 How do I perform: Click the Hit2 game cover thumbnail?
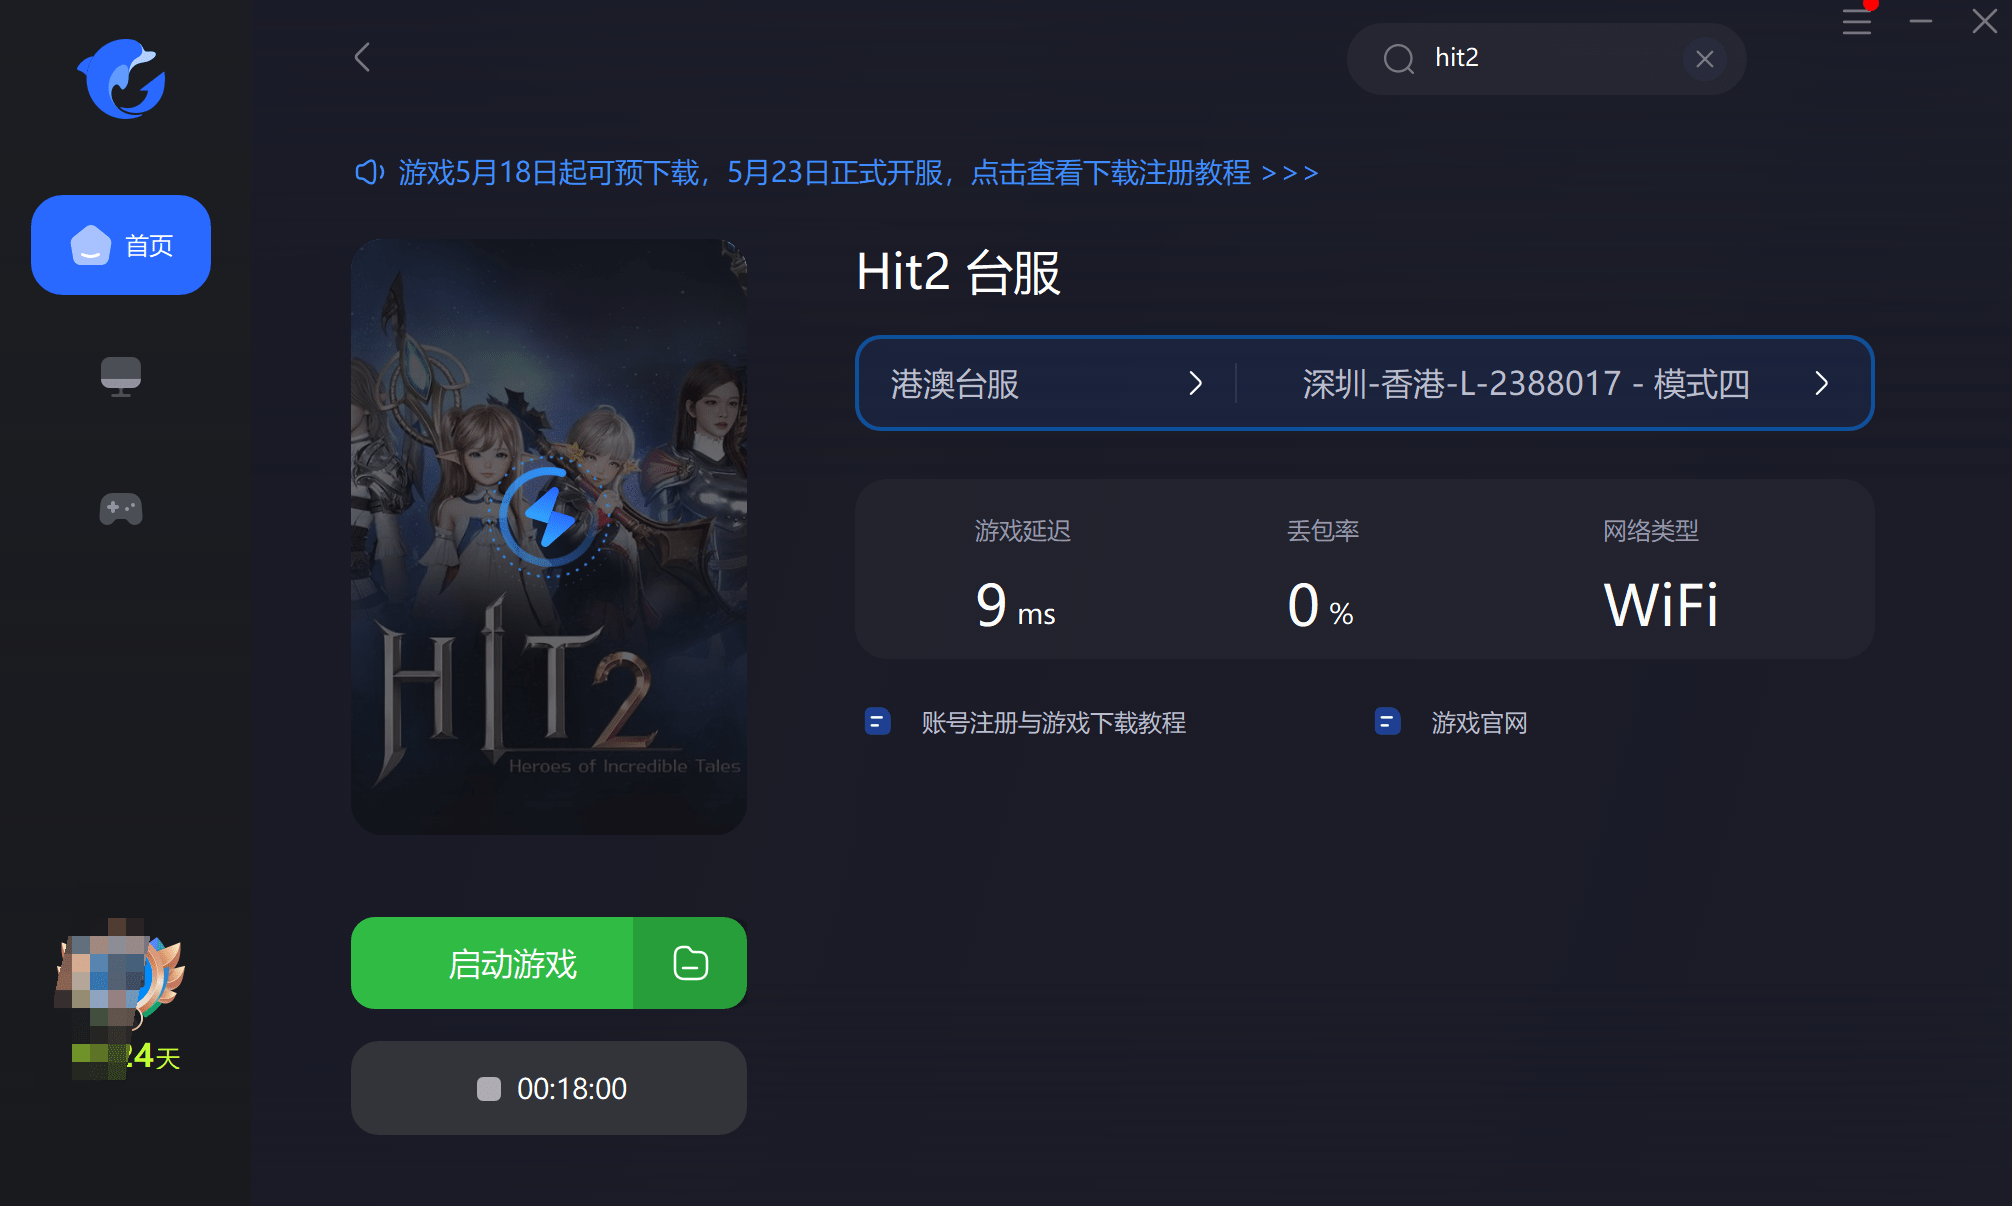click(549, 537)
